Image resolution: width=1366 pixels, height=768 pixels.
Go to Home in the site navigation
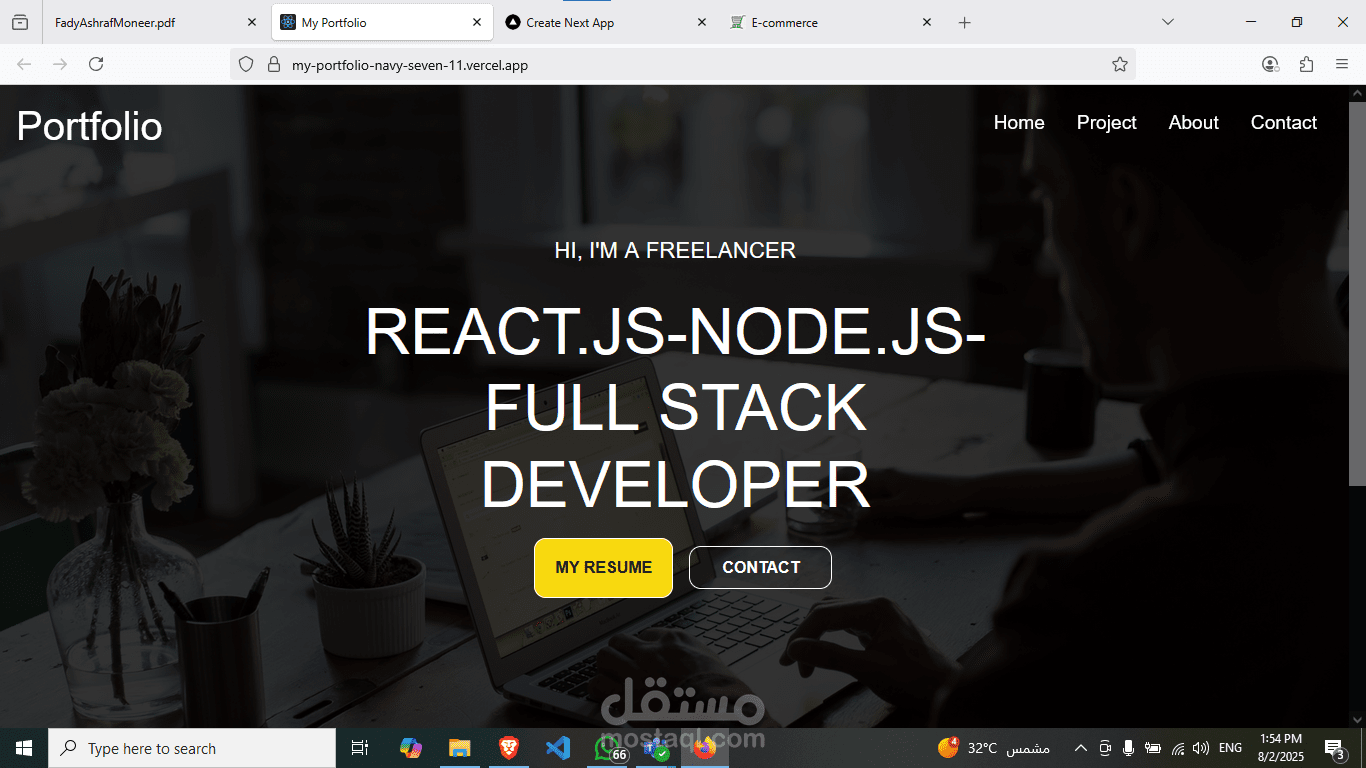[1019, 122]
